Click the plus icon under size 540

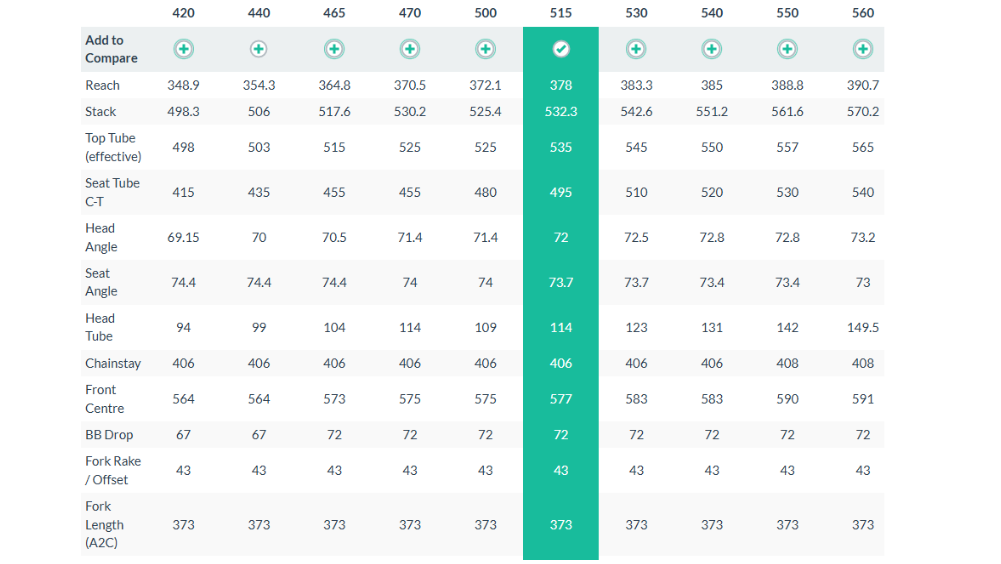(712, 49)
